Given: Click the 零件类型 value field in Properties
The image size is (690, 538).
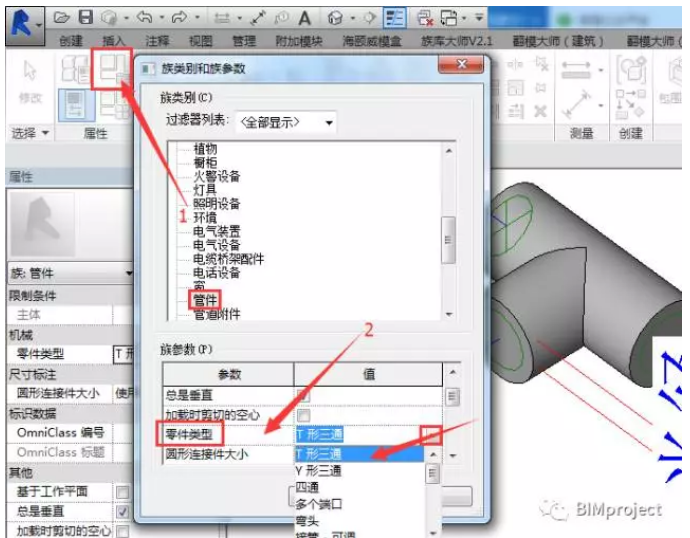Looking at the screenshot, I should click(x=123, y=354).
